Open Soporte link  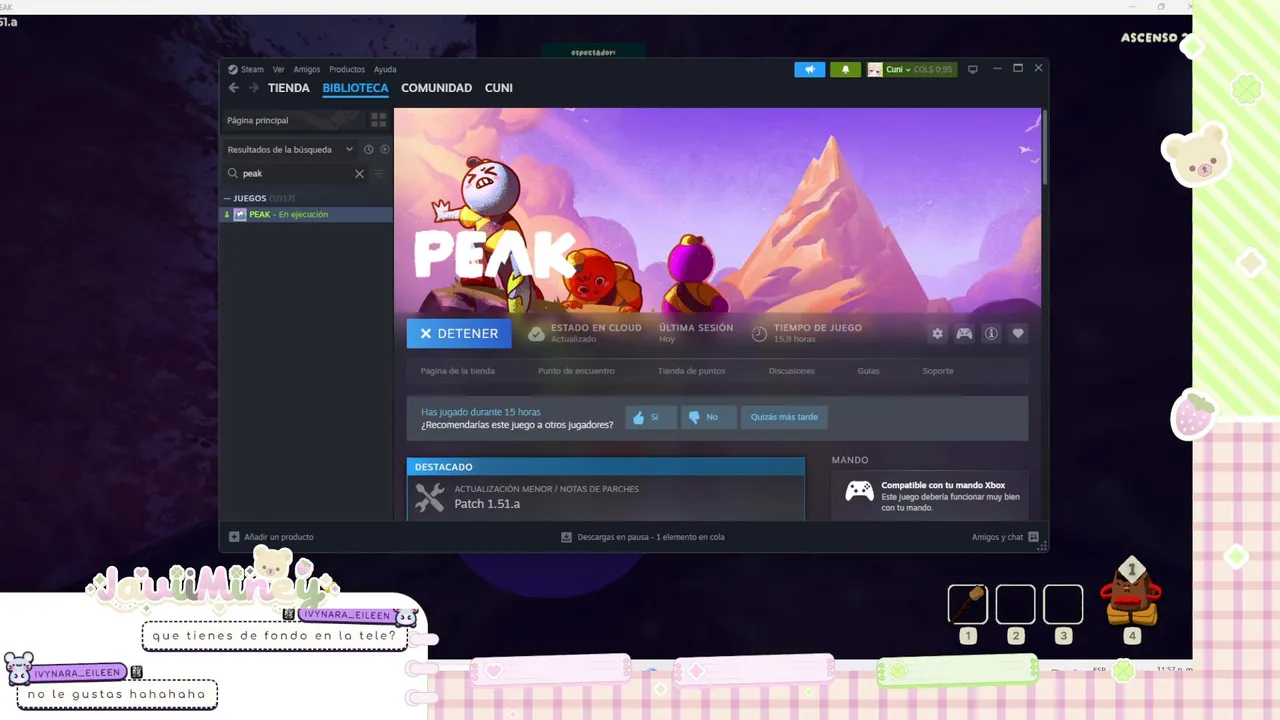pos(938,371)
